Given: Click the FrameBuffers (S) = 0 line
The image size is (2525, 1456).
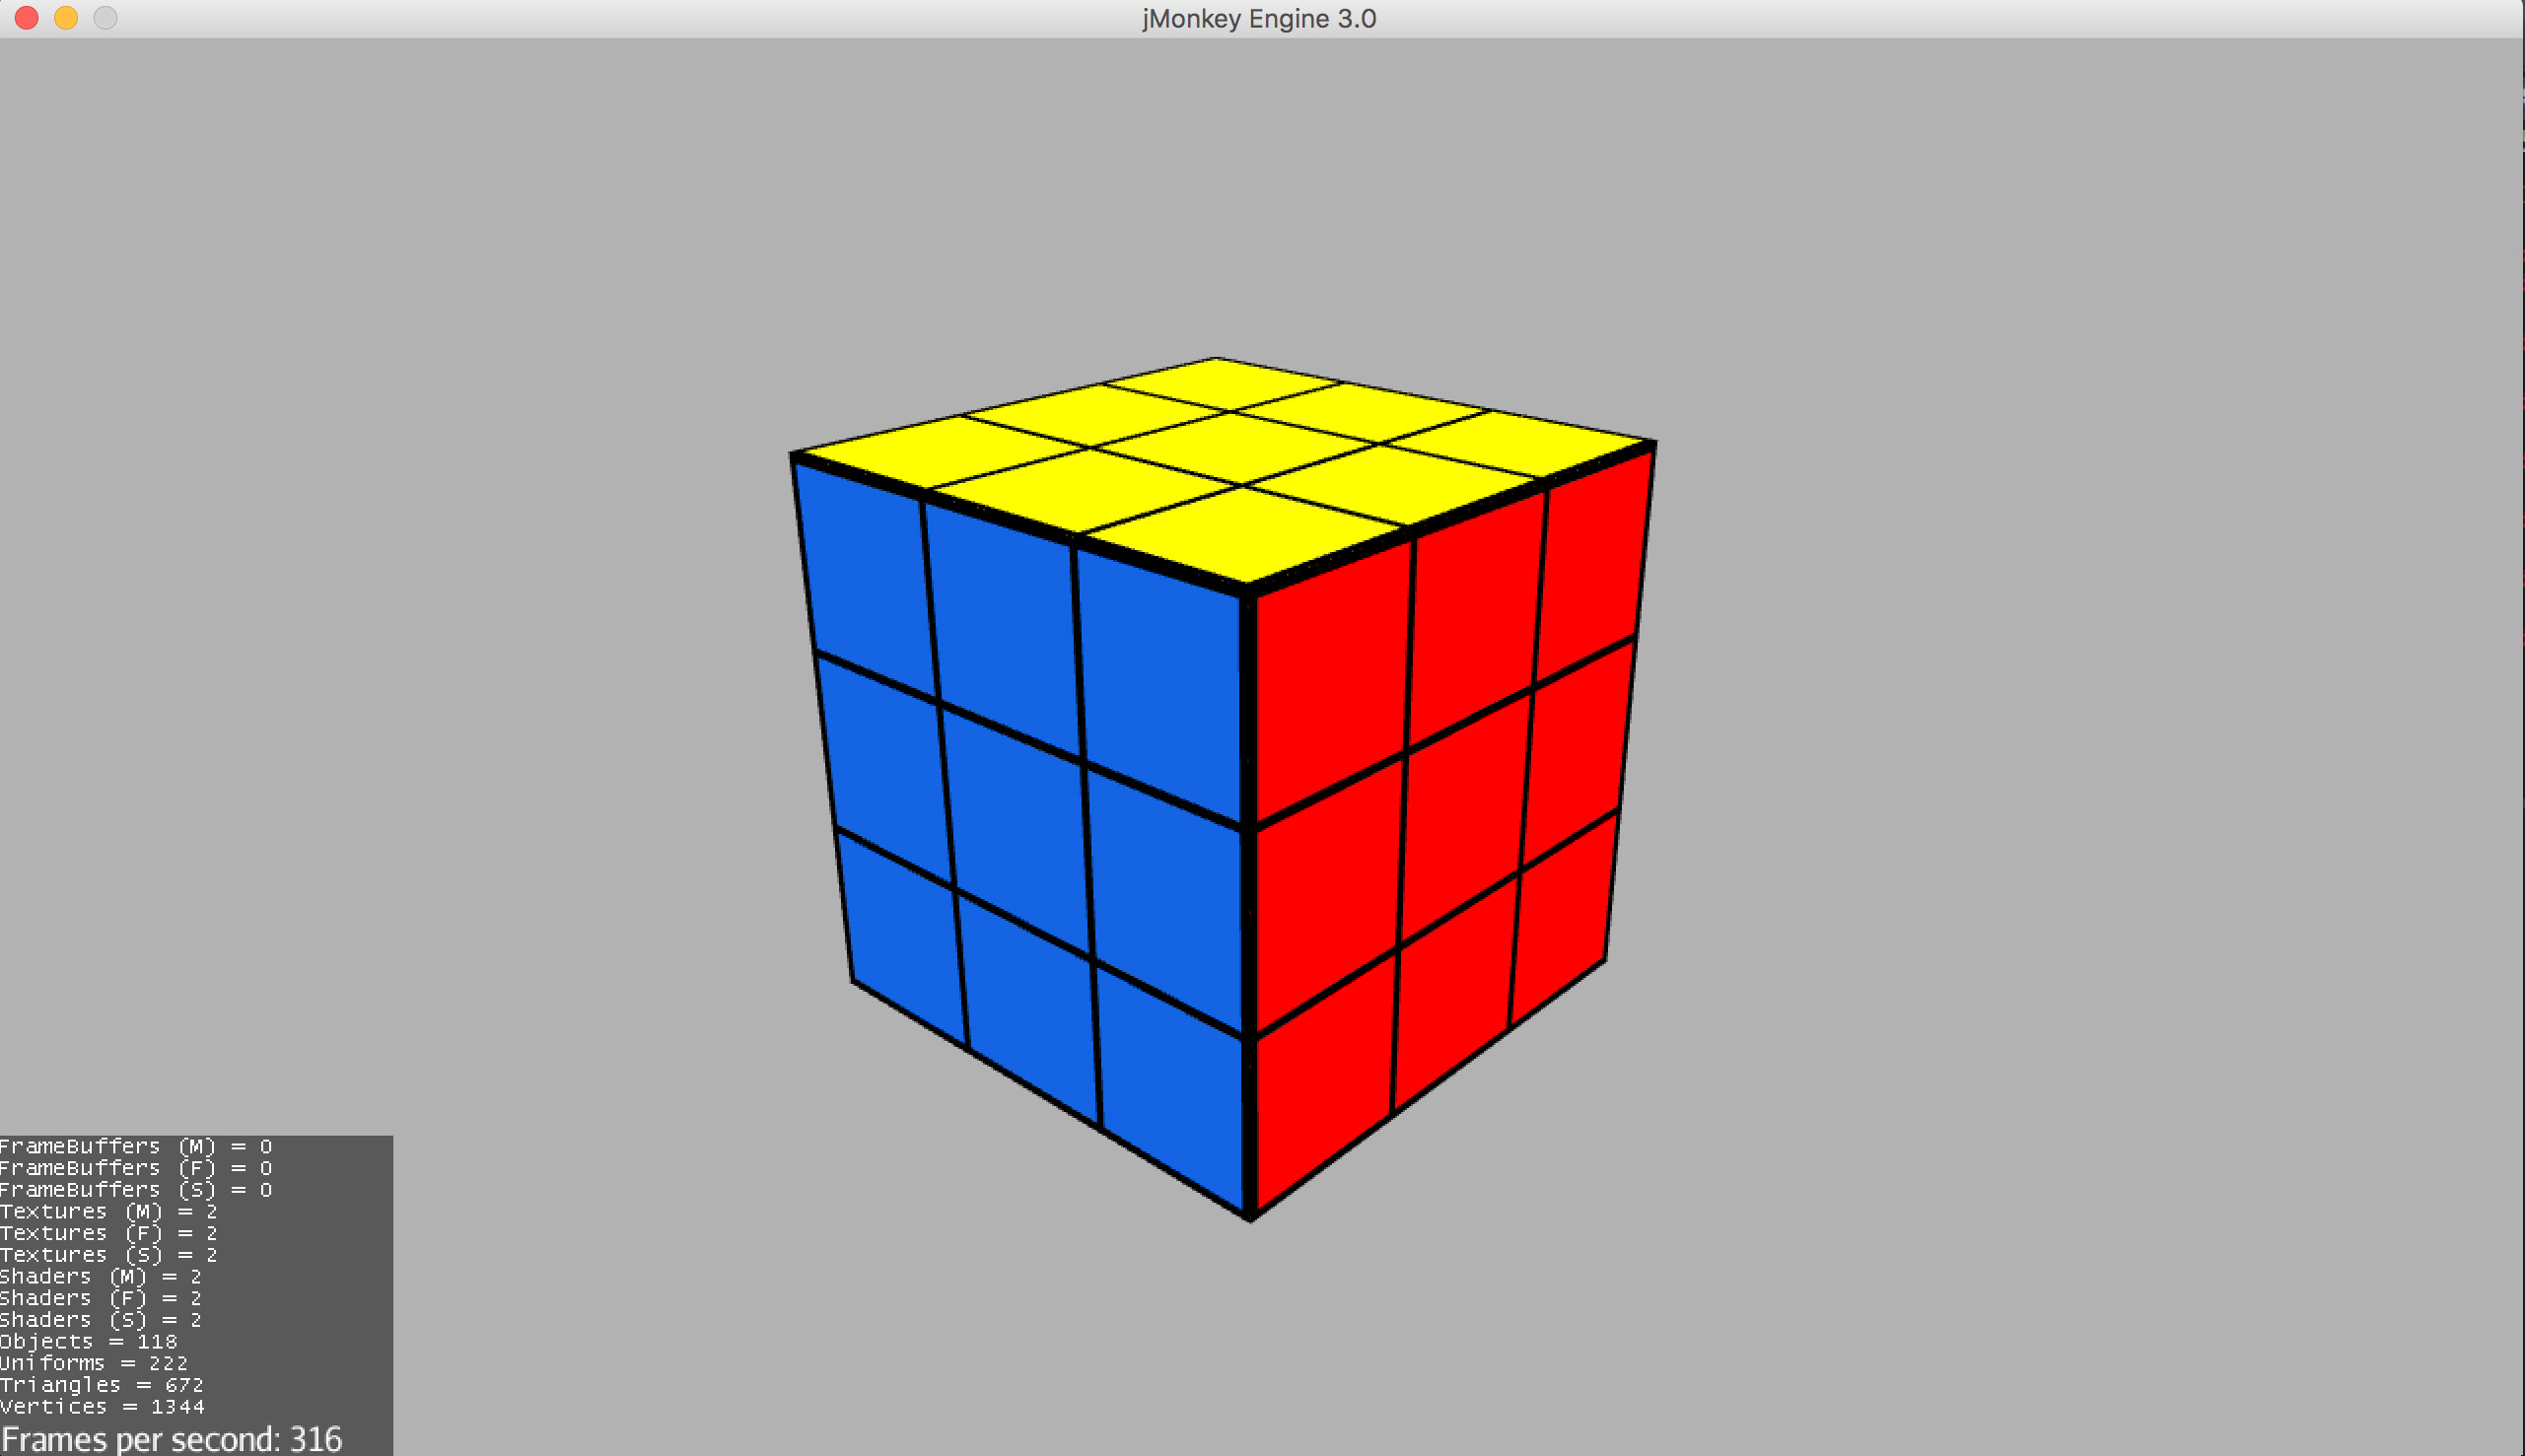Looking at the screenshot, I should (136, 1189).
